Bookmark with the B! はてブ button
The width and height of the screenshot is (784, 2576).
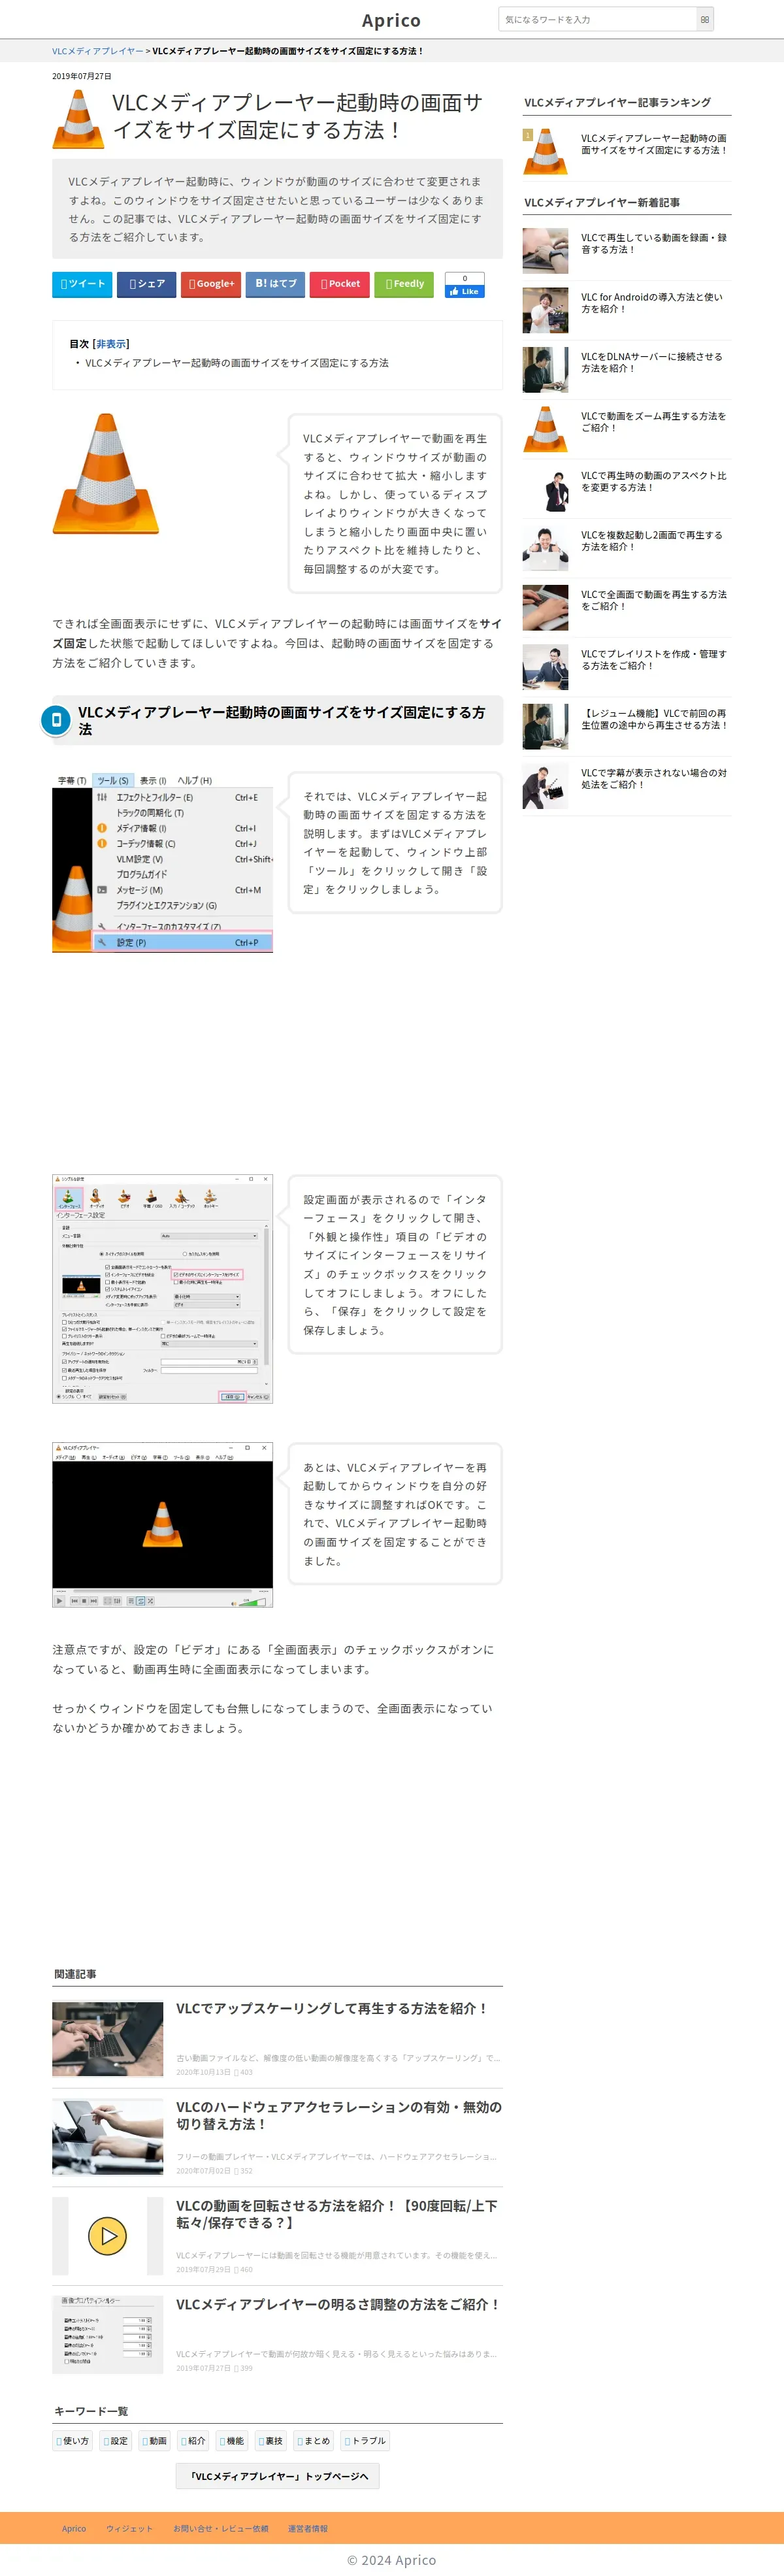pyautogui.click(x=275, y=284)
